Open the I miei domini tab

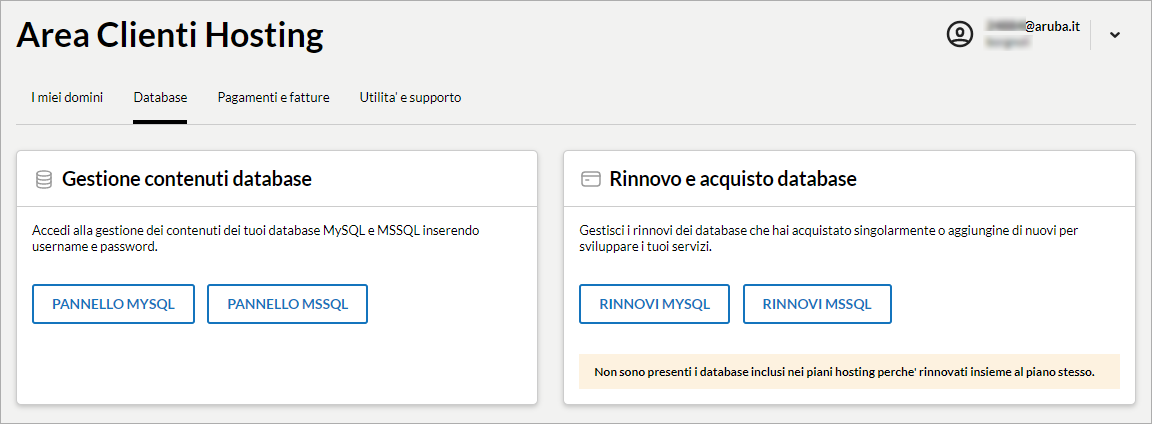[67, 97]
